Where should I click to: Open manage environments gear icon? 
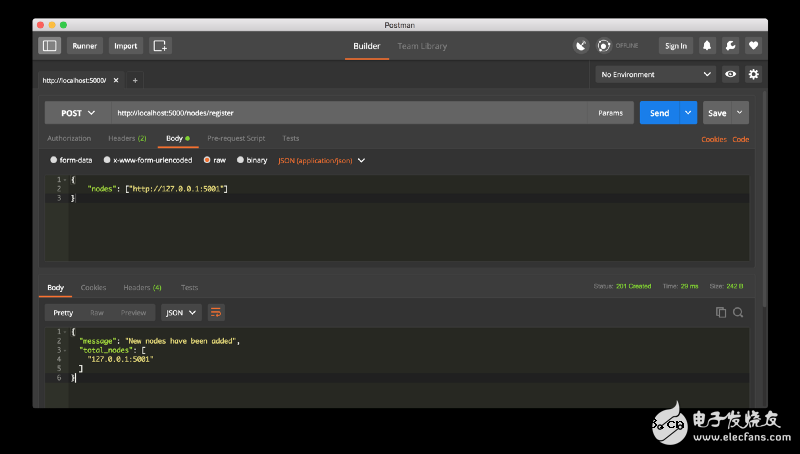click(753, 74)
